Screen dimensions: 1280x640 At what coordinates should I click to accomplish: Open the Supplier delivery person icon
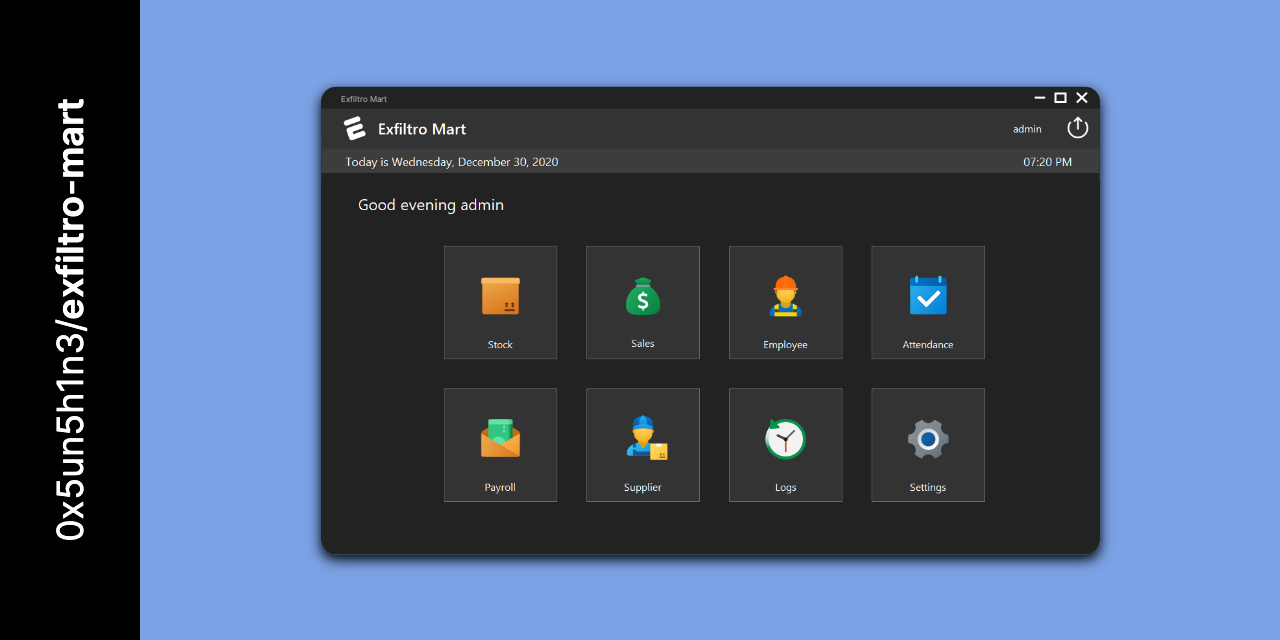pos(646,438)
